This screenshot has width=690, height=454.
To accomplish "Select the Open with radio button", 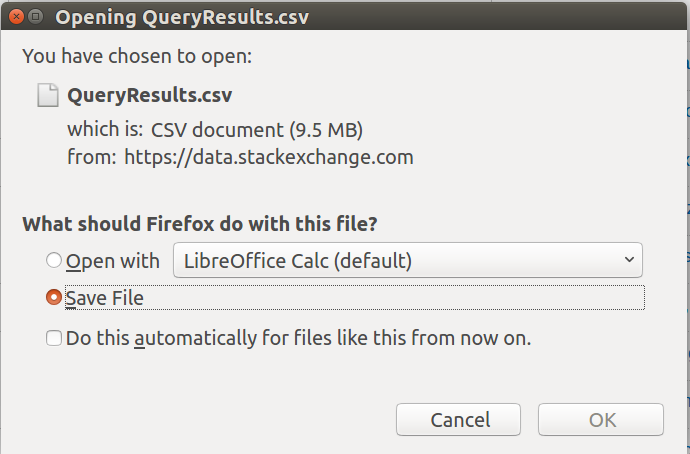I will [x=53, y=261].
